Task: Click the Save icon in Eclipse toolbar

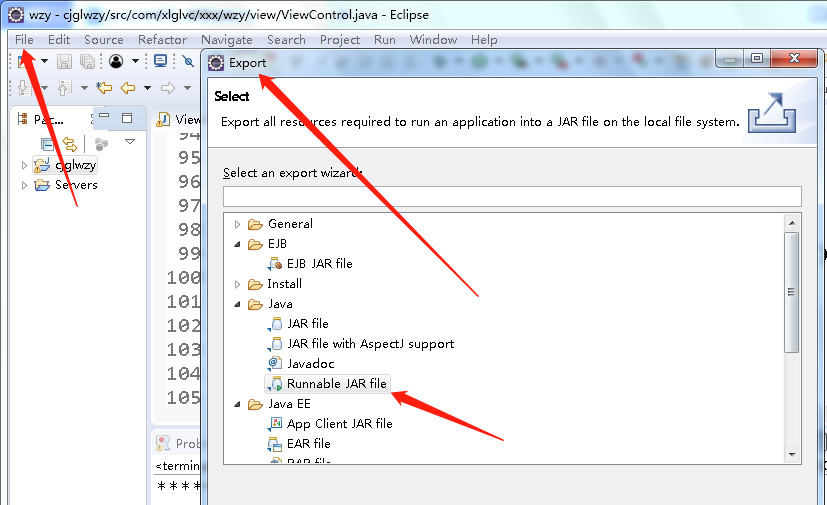Action: [64, 62]
